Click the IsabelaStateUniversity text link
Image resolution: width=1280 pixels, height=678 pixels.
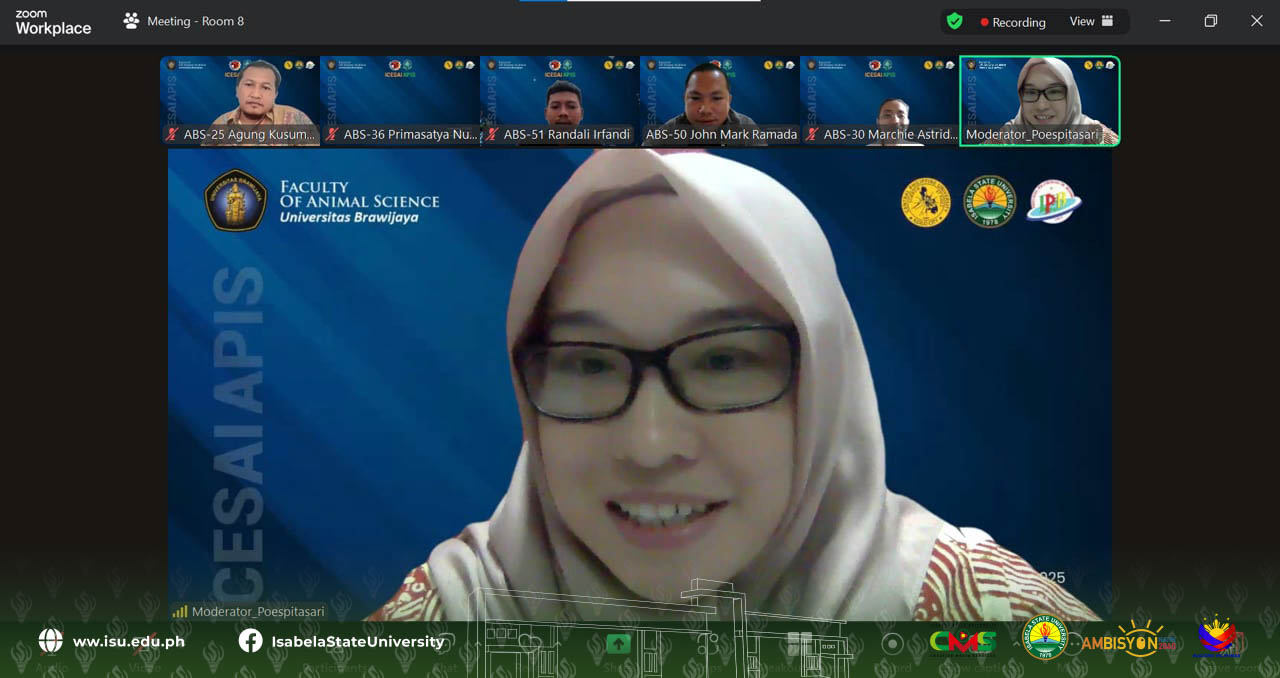click(357, 641)
